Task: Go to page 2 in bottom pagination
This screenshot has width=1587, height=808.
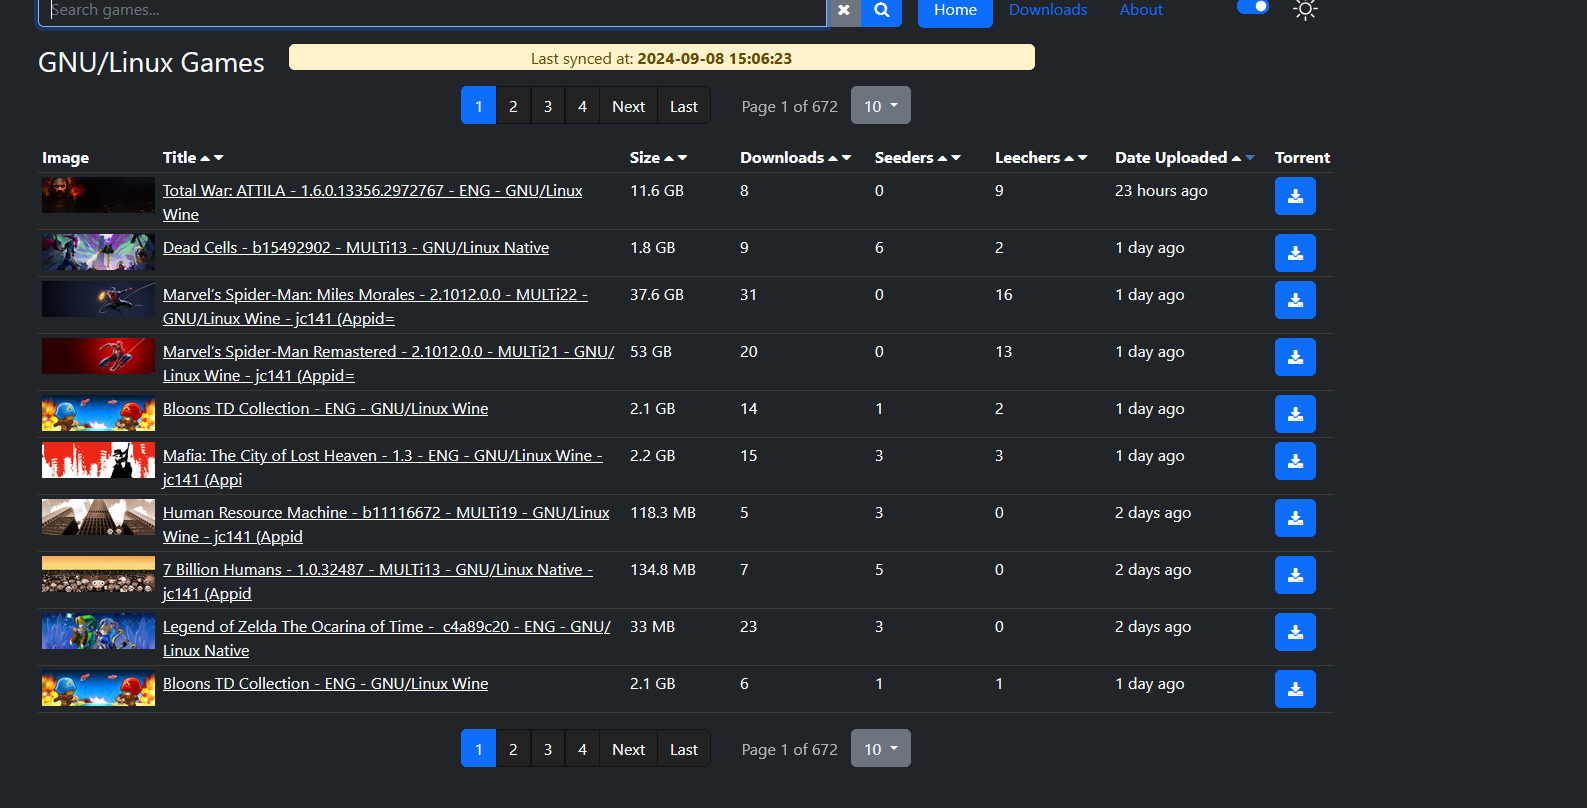Action: coord(513,749)
